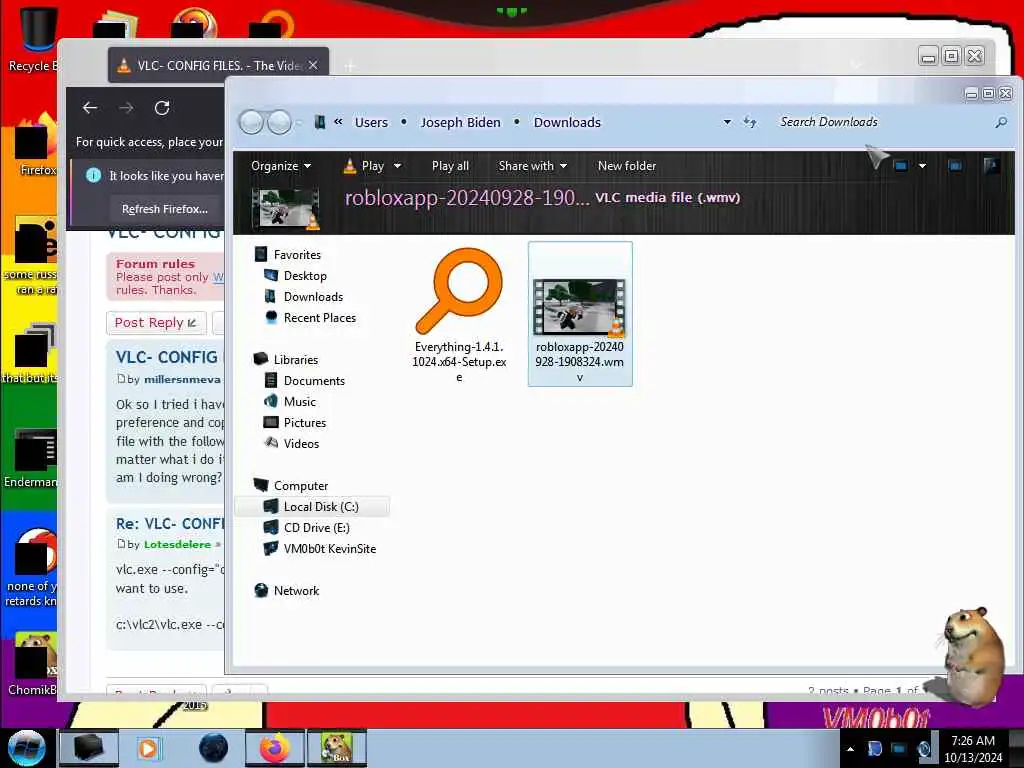Viewport: 1024px width, 768px height.
Task: Click the Post Reply button in forum
Action: tap(155, 323)
